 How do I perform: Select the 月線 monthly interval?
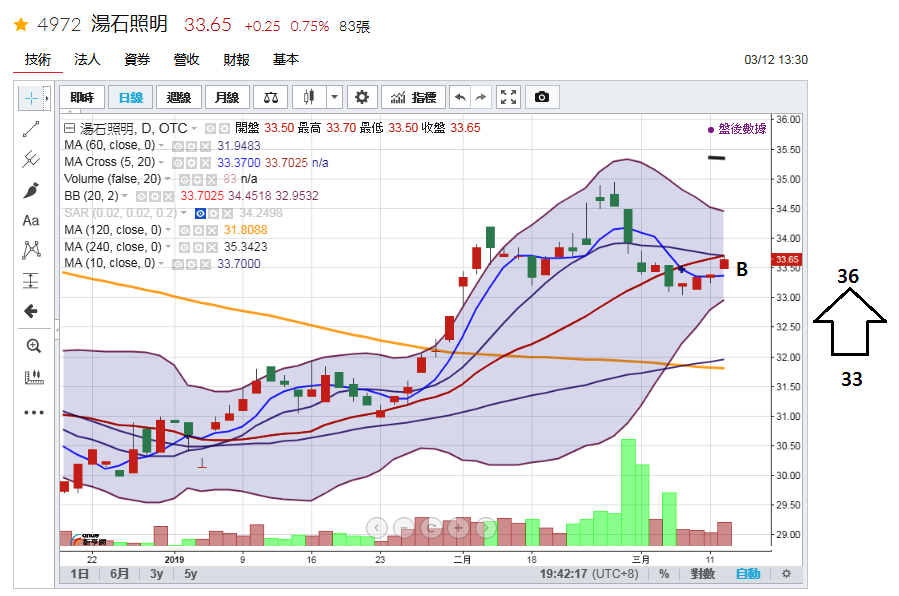227,97
